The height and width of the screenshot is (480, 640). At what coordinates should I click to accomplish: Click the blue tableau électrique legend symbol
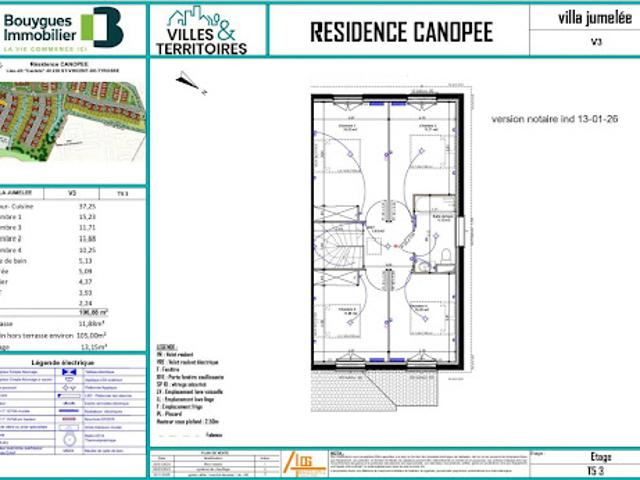coord(69,372)
